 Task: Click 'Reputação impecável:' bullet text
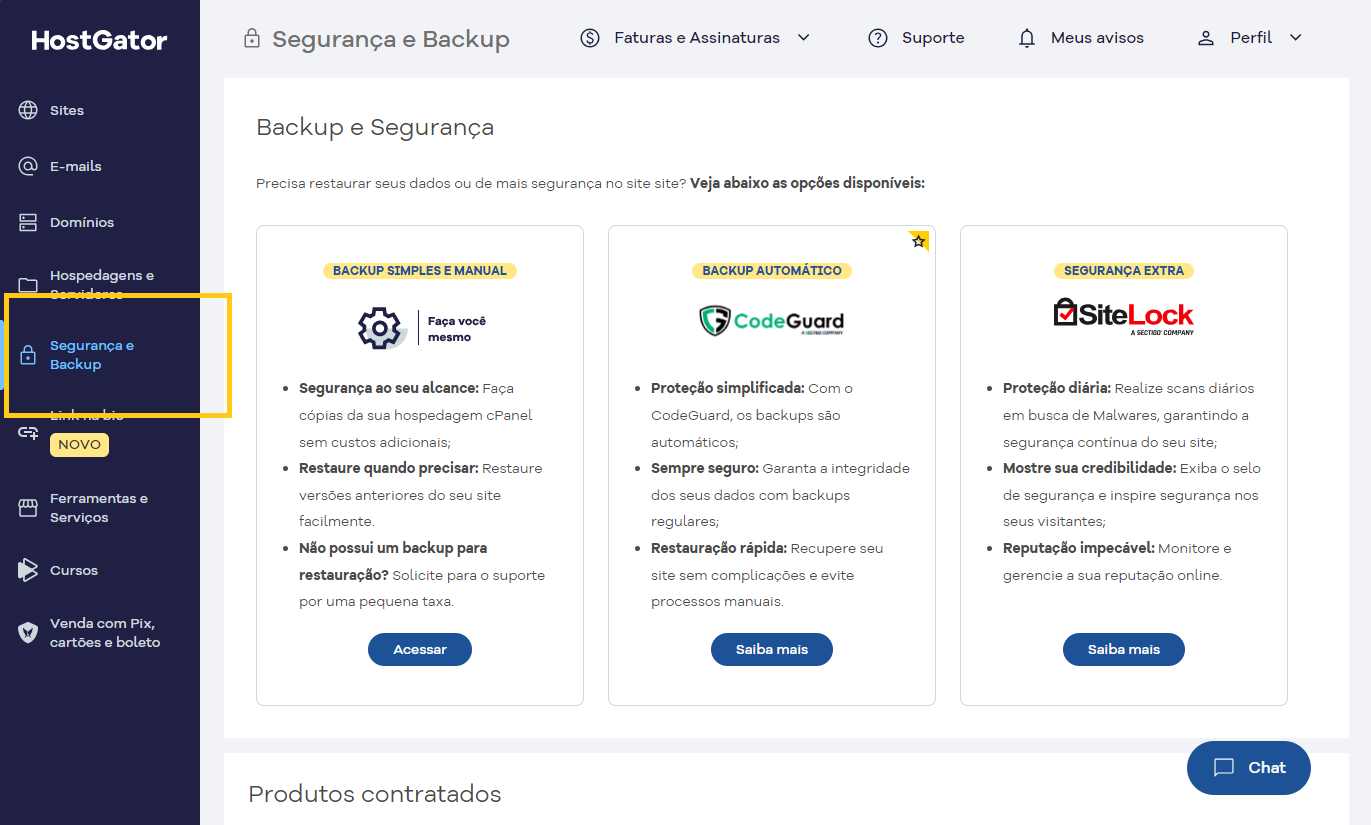pyautogui.click(x=1079, y=548)
